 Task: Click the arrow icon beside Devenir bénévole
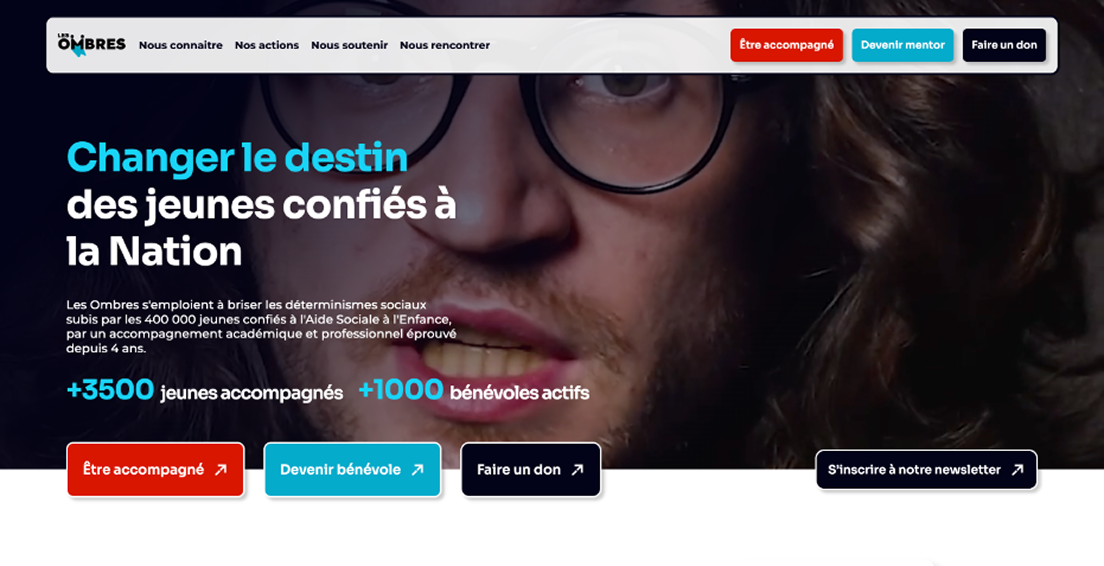pyautogui.click(x=418, y=470)
